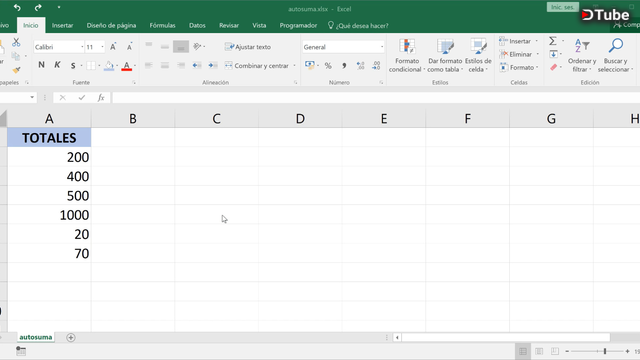
Task: Open the Combinar y centrar dropdown arrow
Action: click(294, 65)
